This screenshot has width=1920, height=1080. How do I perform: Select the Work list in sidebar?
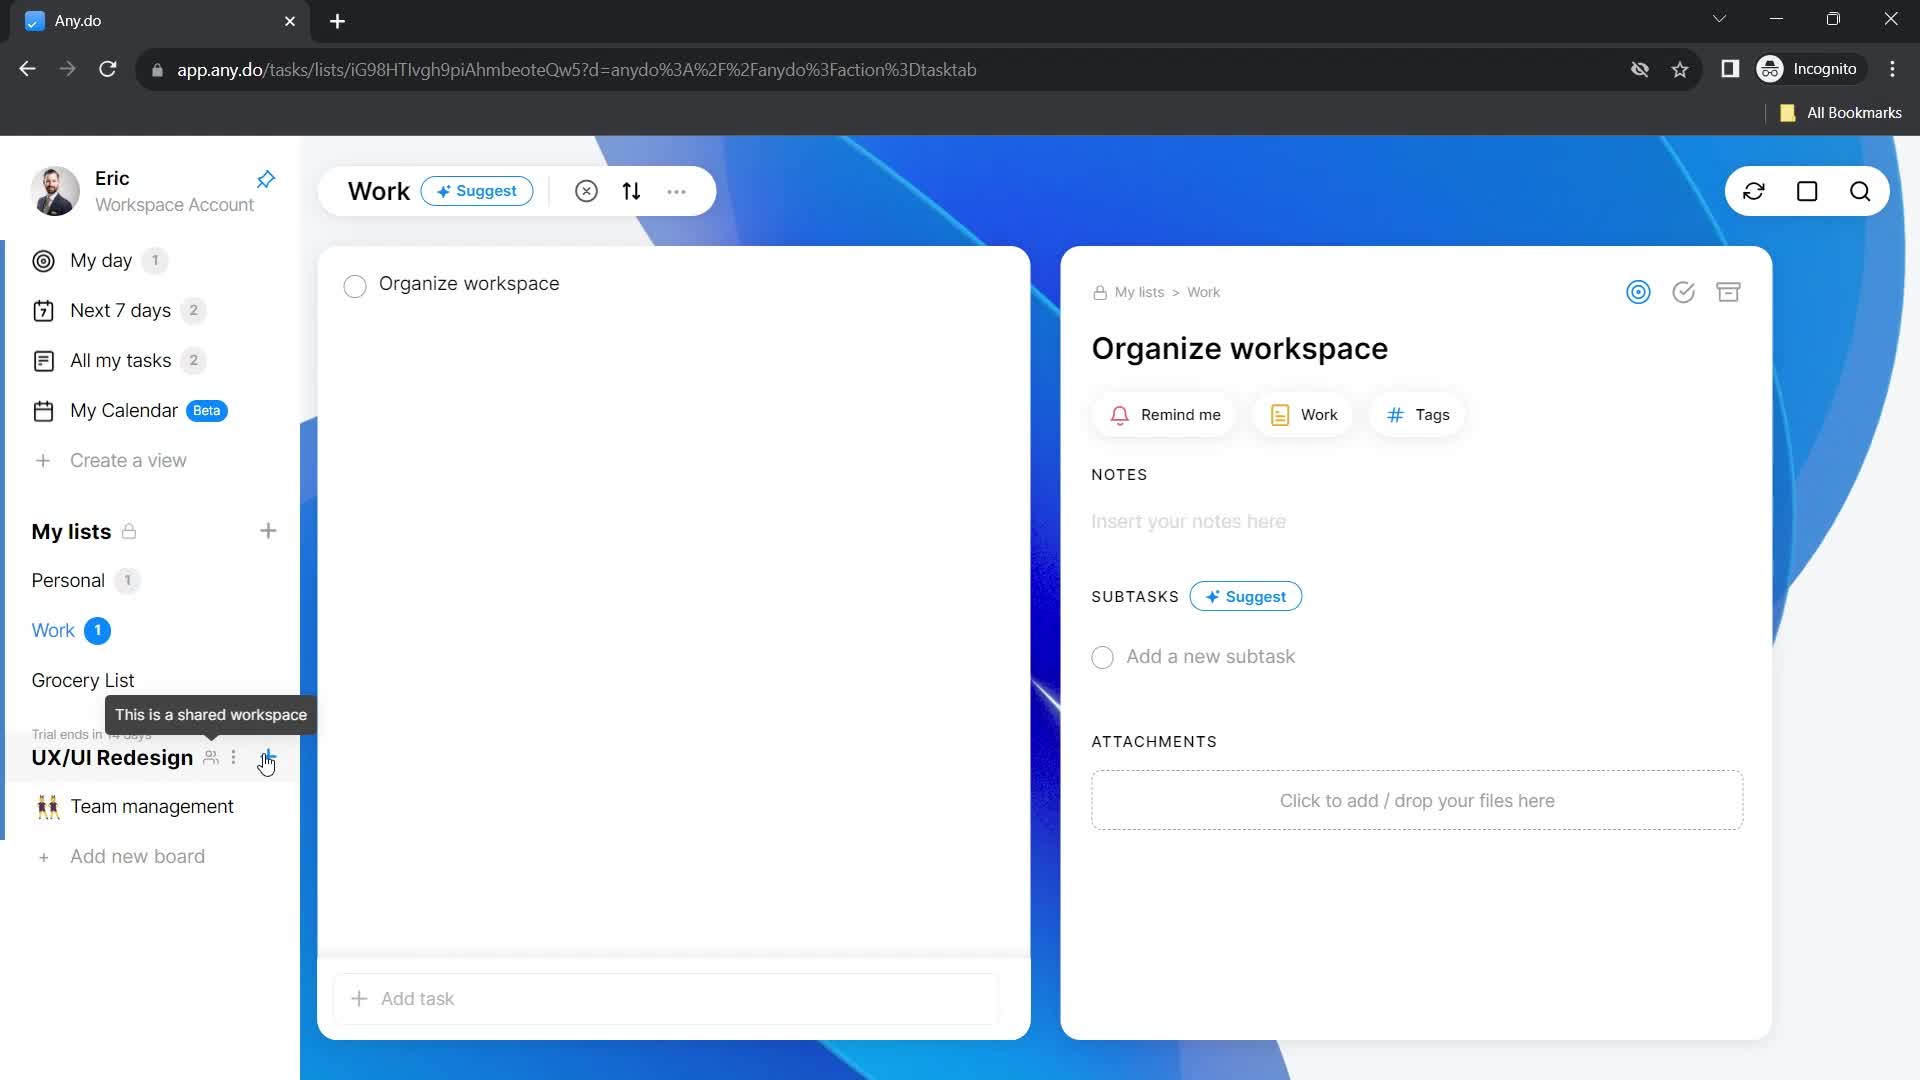[53, 630]
